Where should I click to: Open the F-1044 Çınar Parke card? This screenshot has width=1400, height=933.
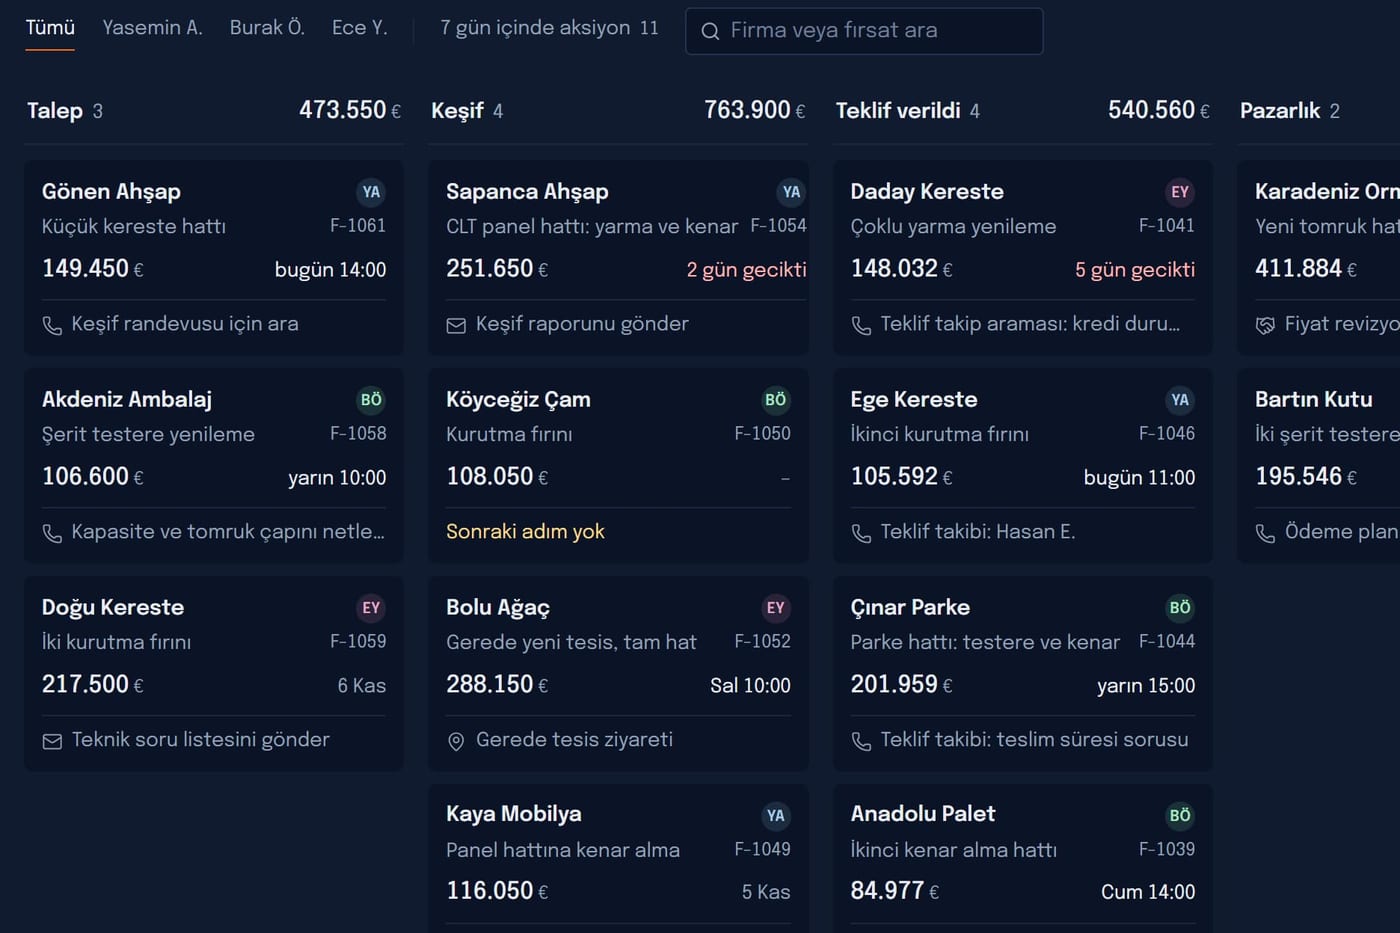pos(1022,673)
